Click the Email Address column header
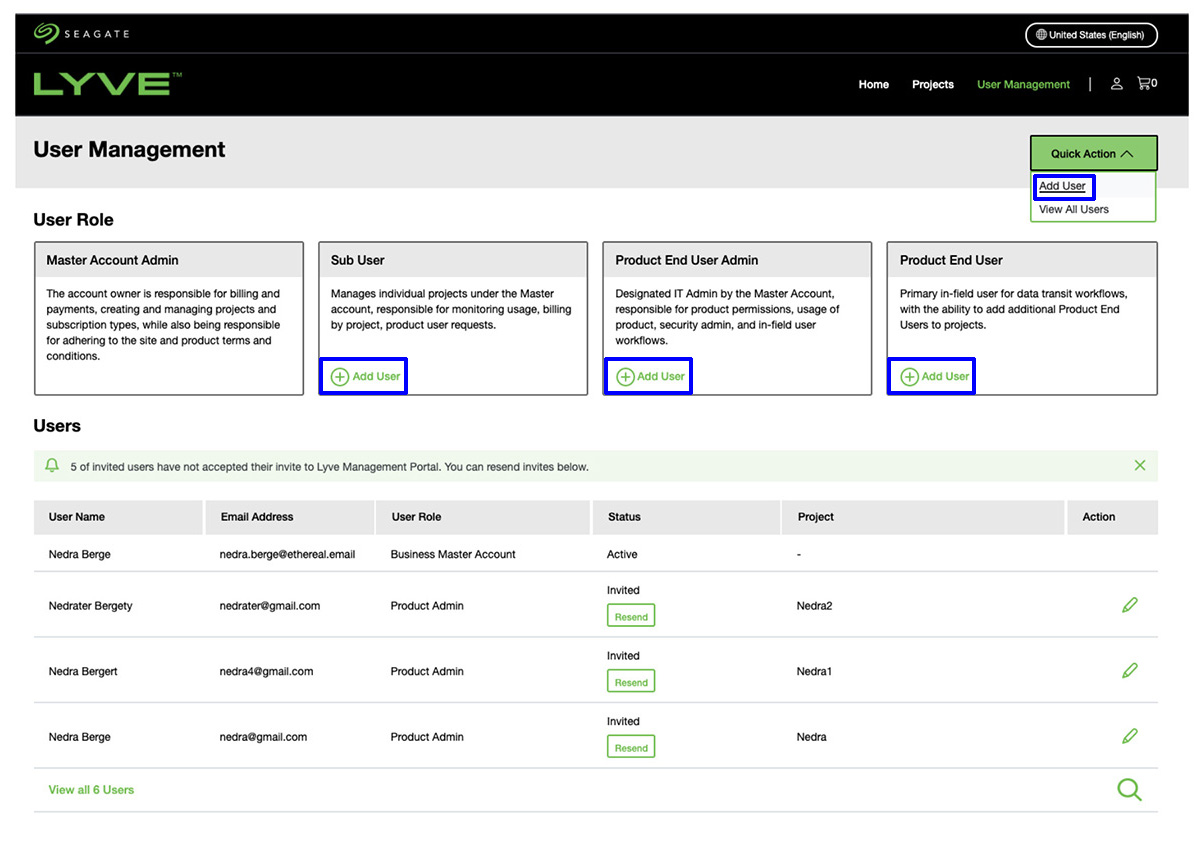The width and height of the screenshot is (1200, 844). 290,517
